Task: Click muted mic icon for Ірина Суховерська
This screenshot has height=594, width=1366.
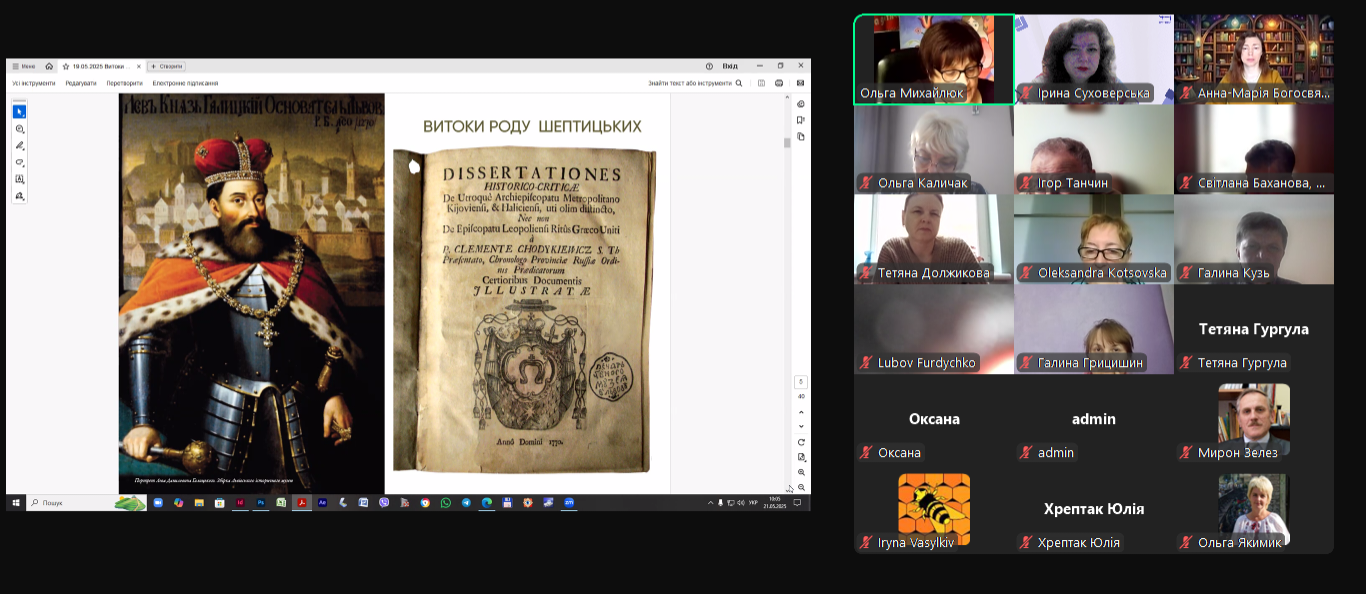Action: (x=1026, y=94)
